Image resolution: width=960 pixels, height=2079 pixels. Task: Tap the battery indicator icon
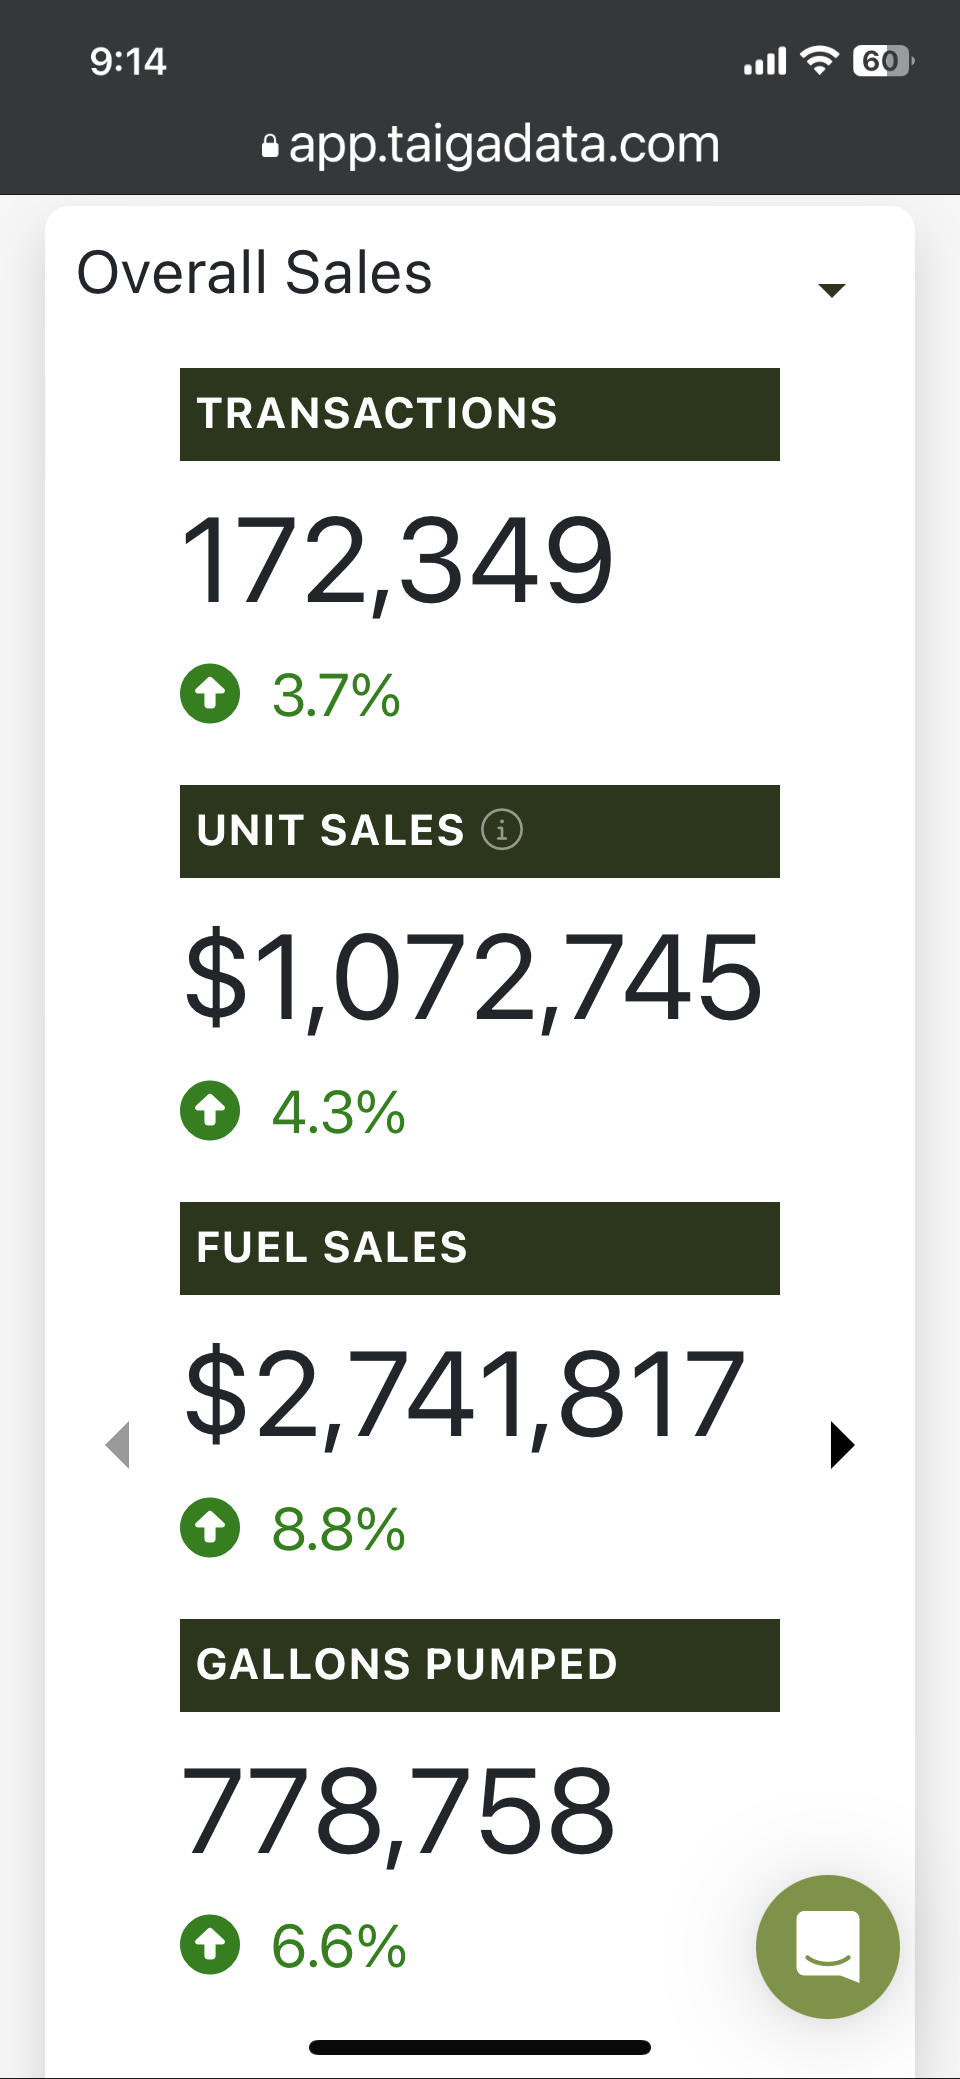tap(882, 61)
